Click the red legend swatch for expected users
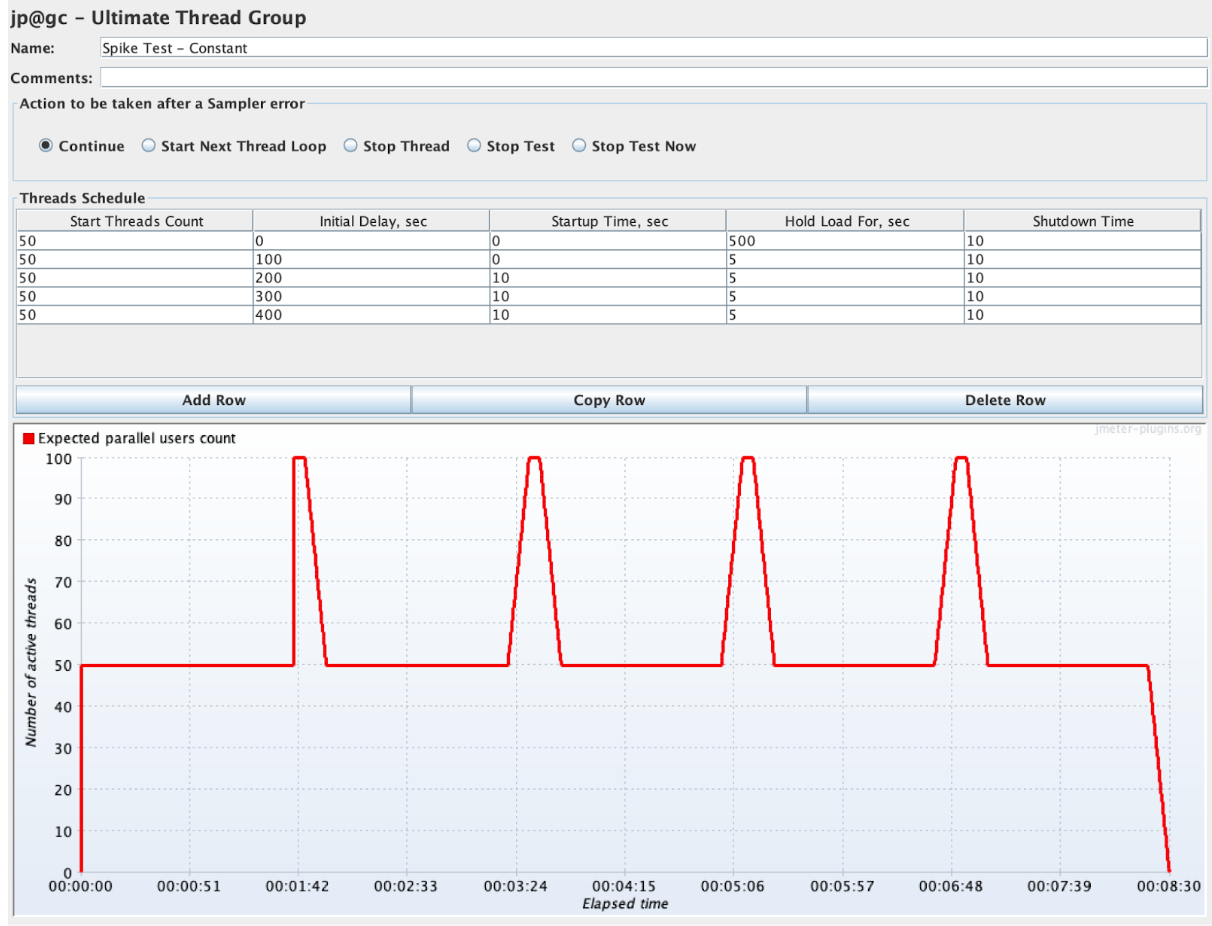The image size is (1212, 926). [28, 438]
